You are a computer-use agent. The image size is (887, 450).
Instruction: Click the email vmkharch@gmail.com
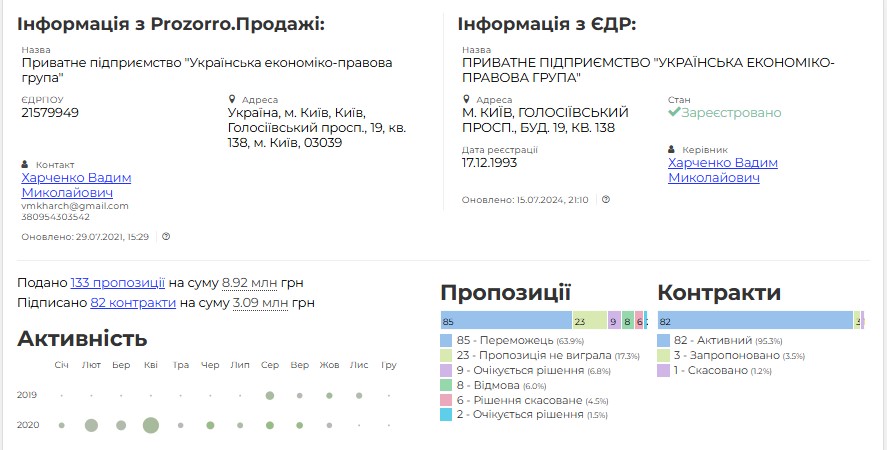75,206
